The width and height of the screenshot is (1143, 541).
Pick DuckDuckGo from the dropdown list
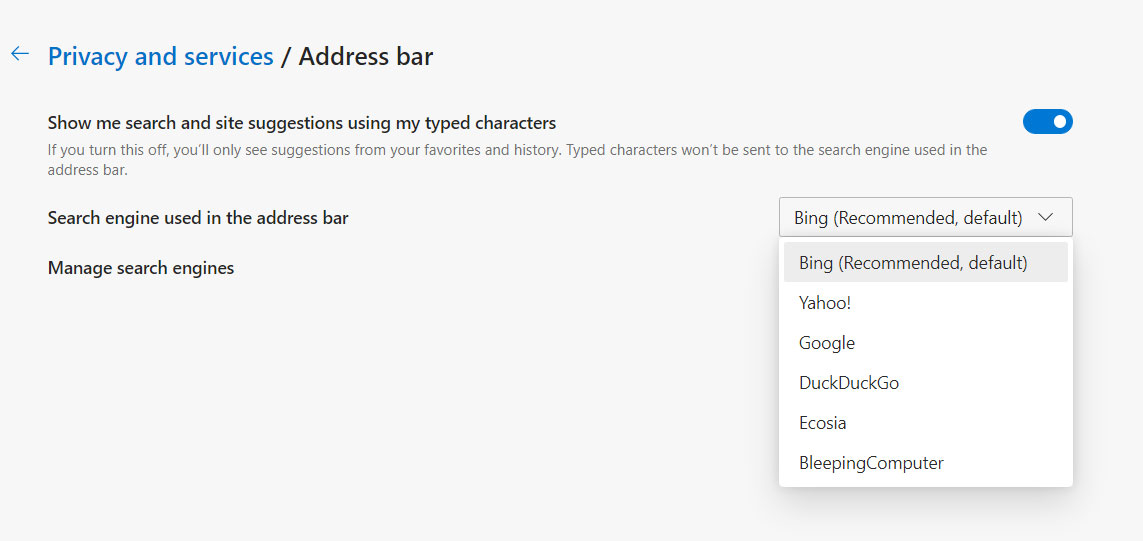click(x=926, y=383)
